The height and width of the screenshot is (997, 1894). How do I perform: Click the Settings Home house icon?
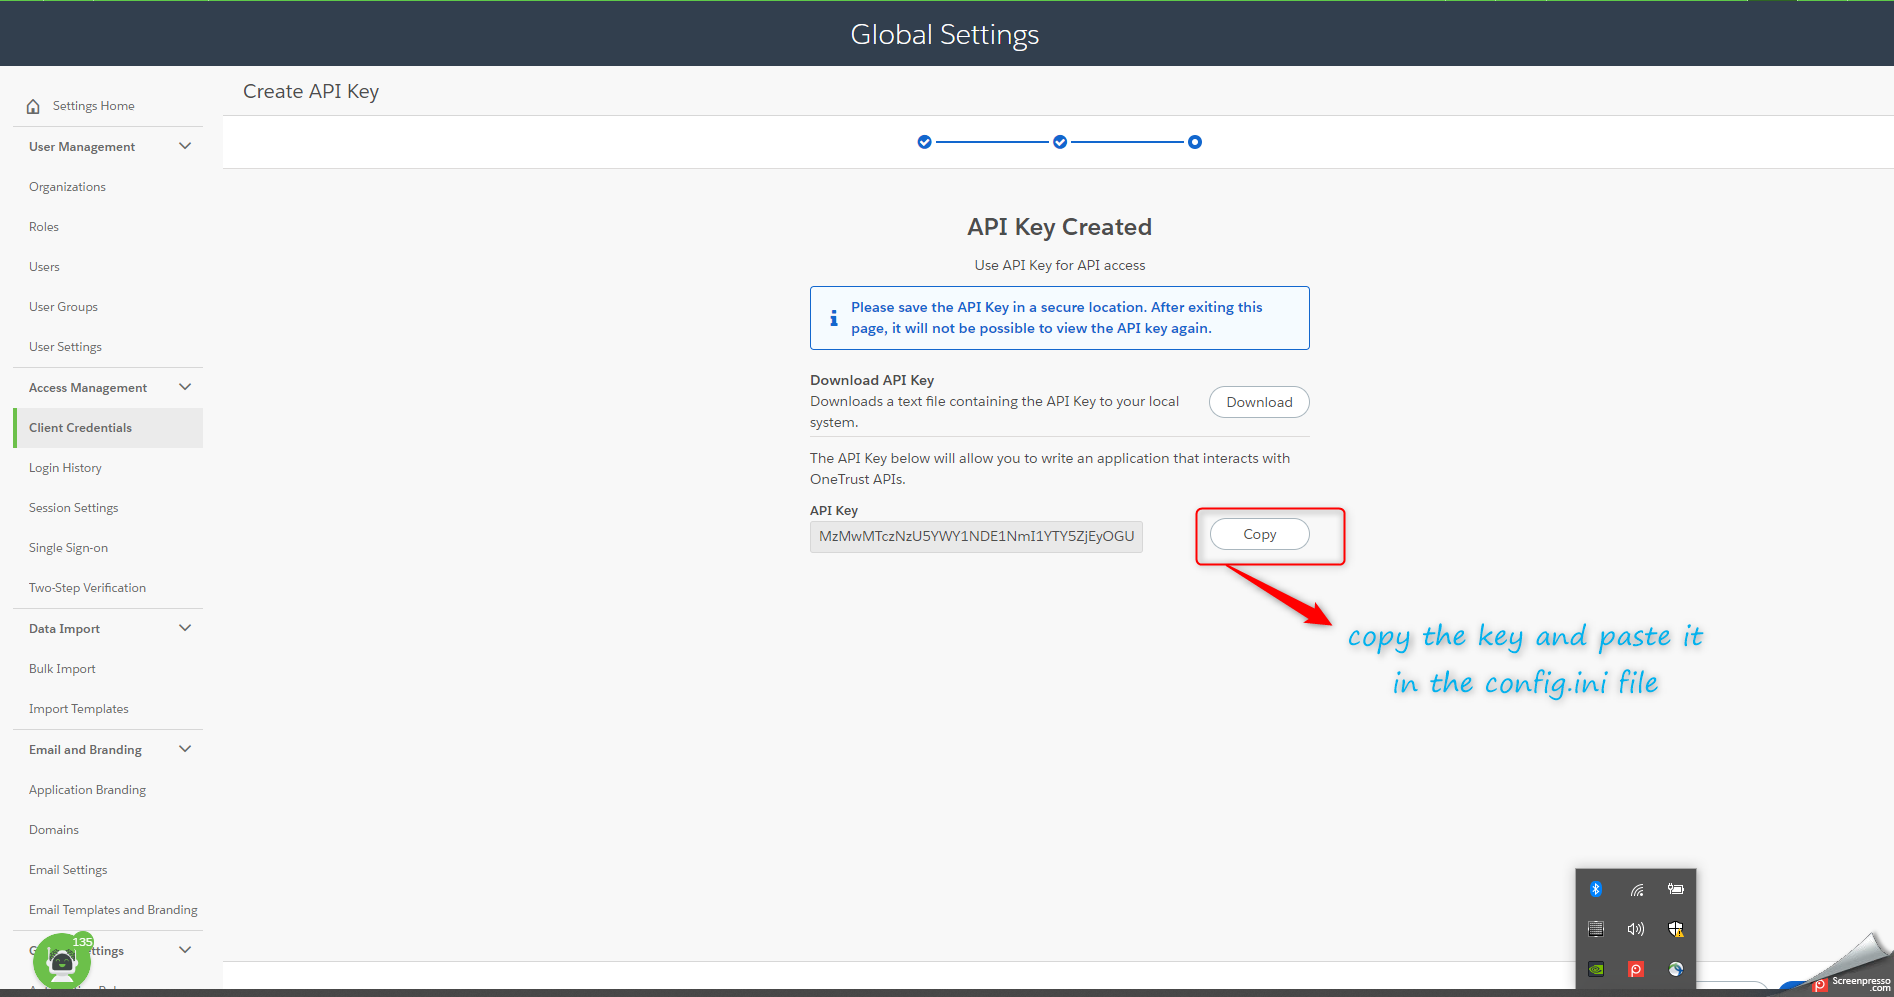[x=33, y=106]
